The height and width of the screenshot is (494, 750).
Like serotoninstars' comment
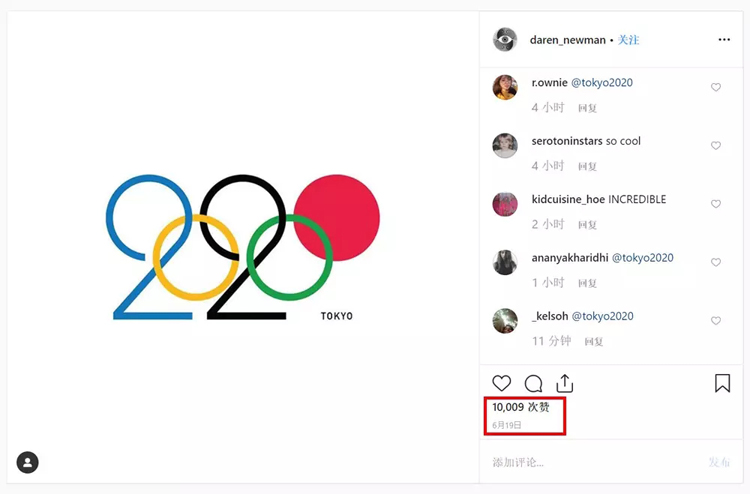click(716, 146)
